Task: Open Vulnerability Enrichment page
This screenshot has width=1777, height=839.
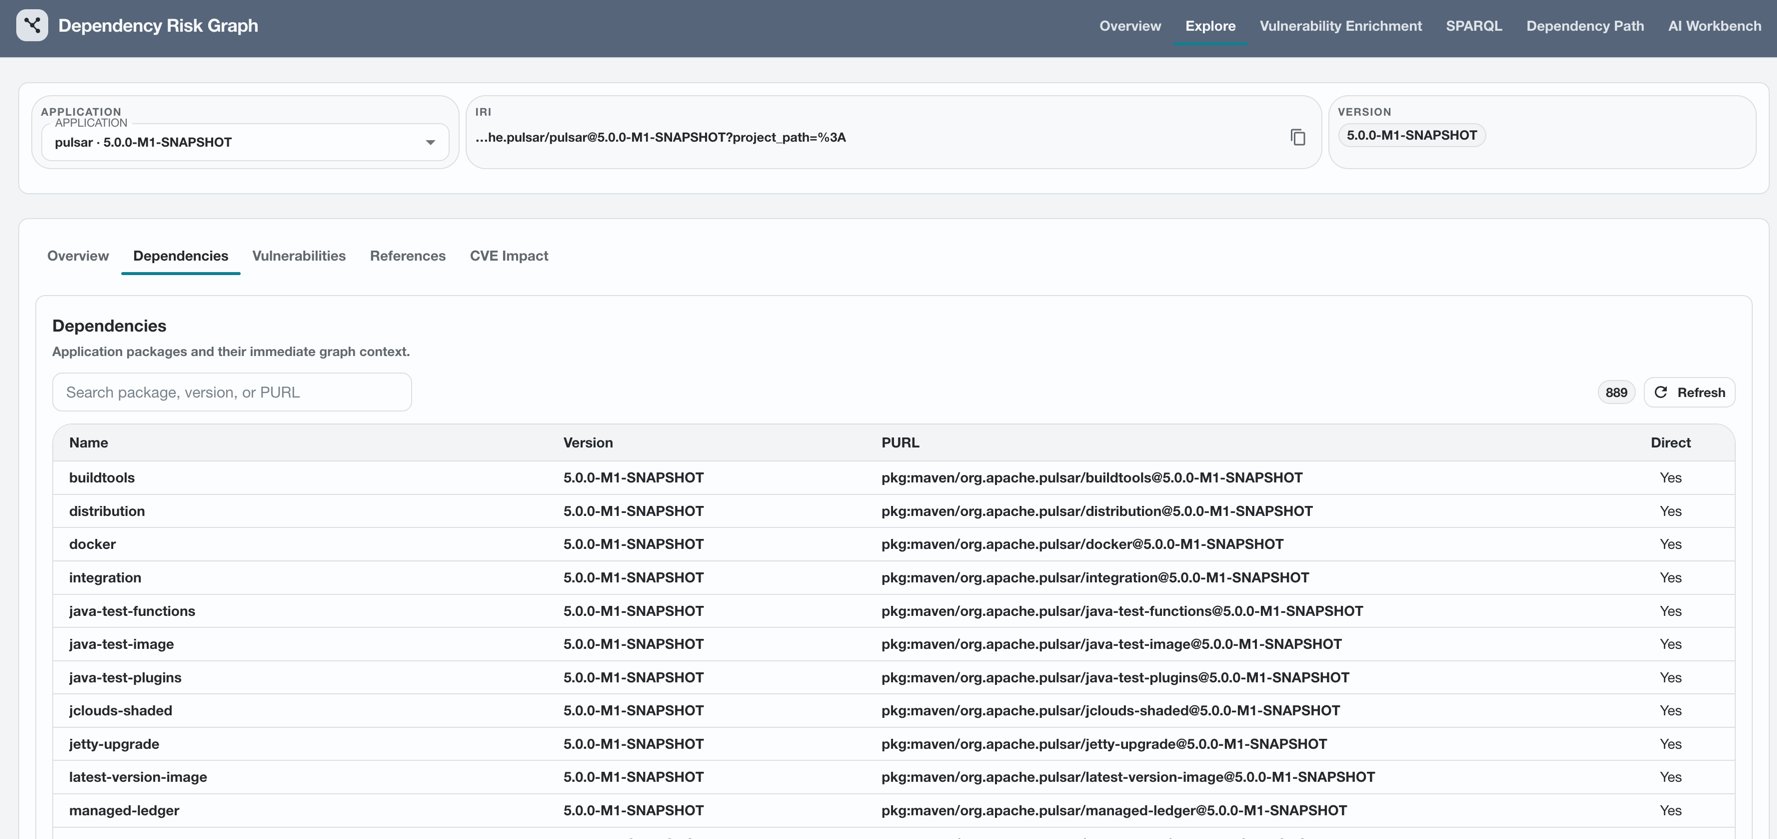Action: (x=1340, y=26)
